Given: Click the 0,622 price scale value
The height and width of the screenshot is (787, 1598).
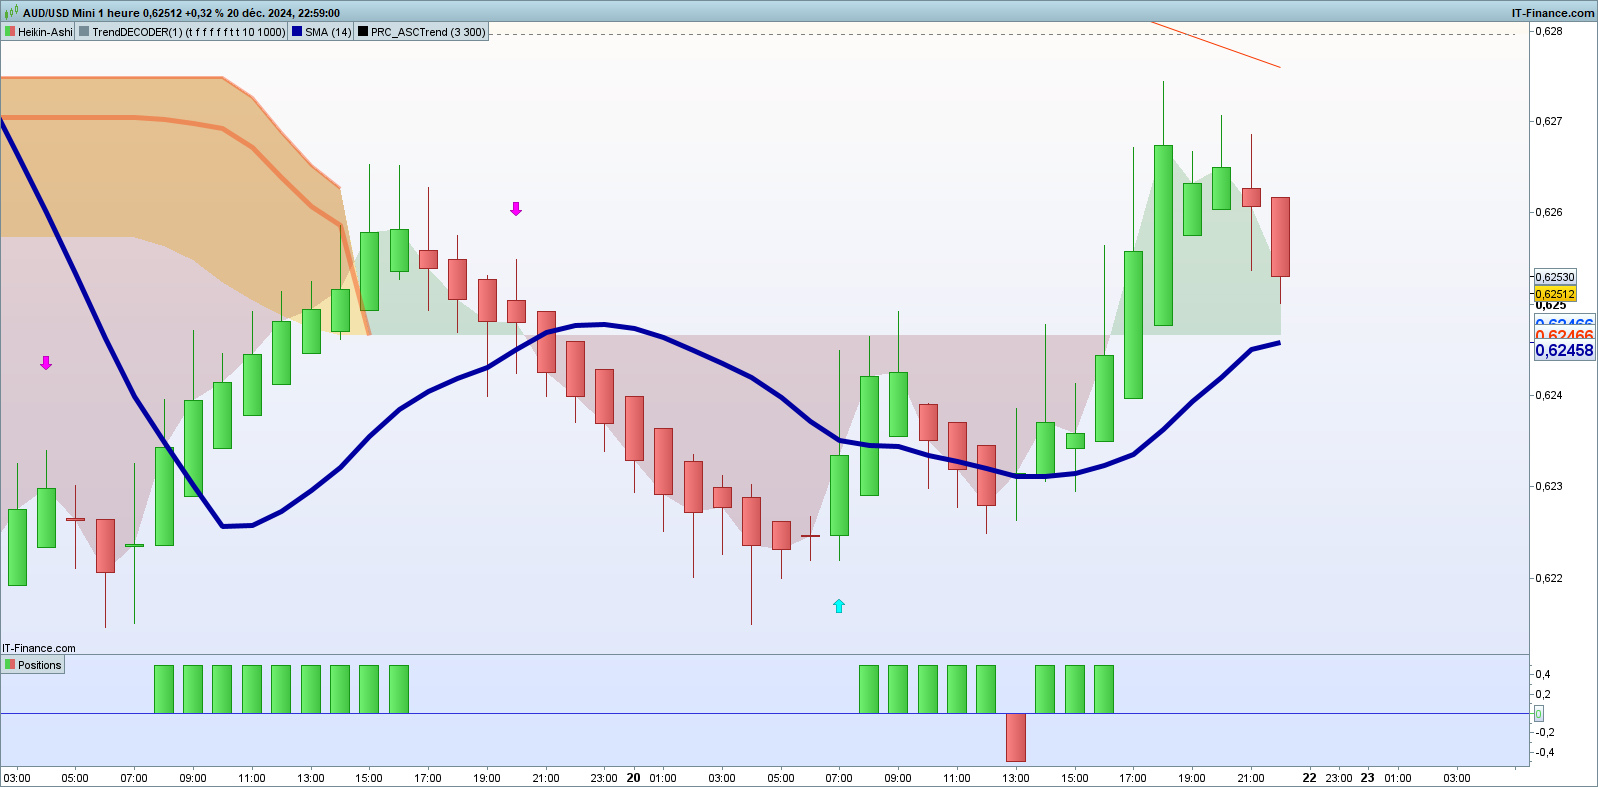Looking at the screenshot, I should tap(1549, 578).
